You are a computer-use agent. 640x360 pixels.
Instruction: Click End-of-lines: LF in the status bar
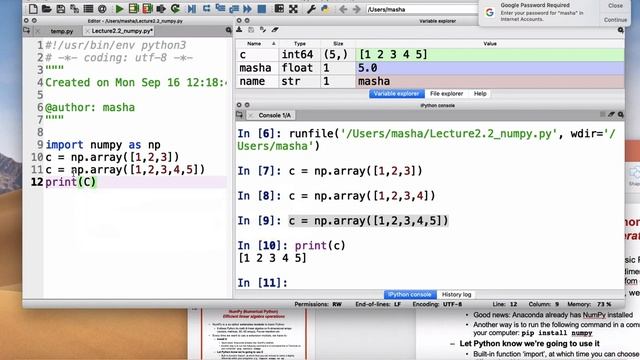click(378, 304)
